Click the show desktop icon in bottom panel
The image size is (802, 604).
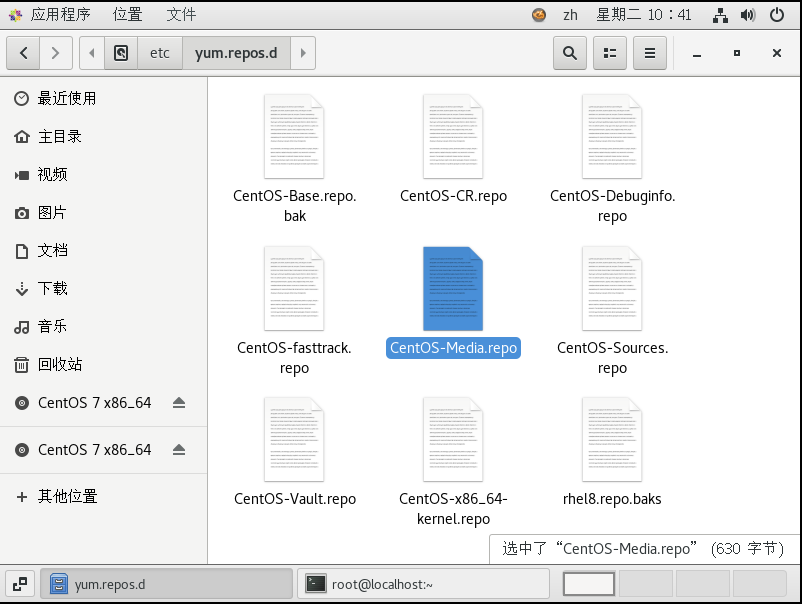coord(20,584)
